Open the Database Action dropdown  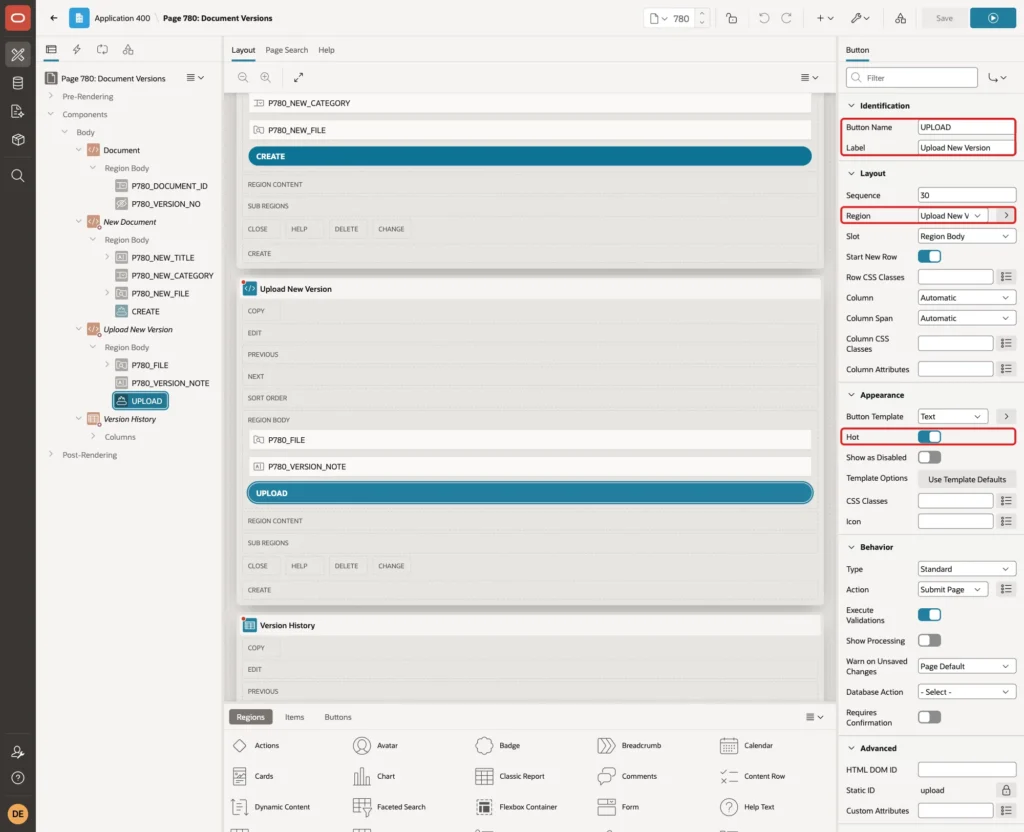[967, 692]
